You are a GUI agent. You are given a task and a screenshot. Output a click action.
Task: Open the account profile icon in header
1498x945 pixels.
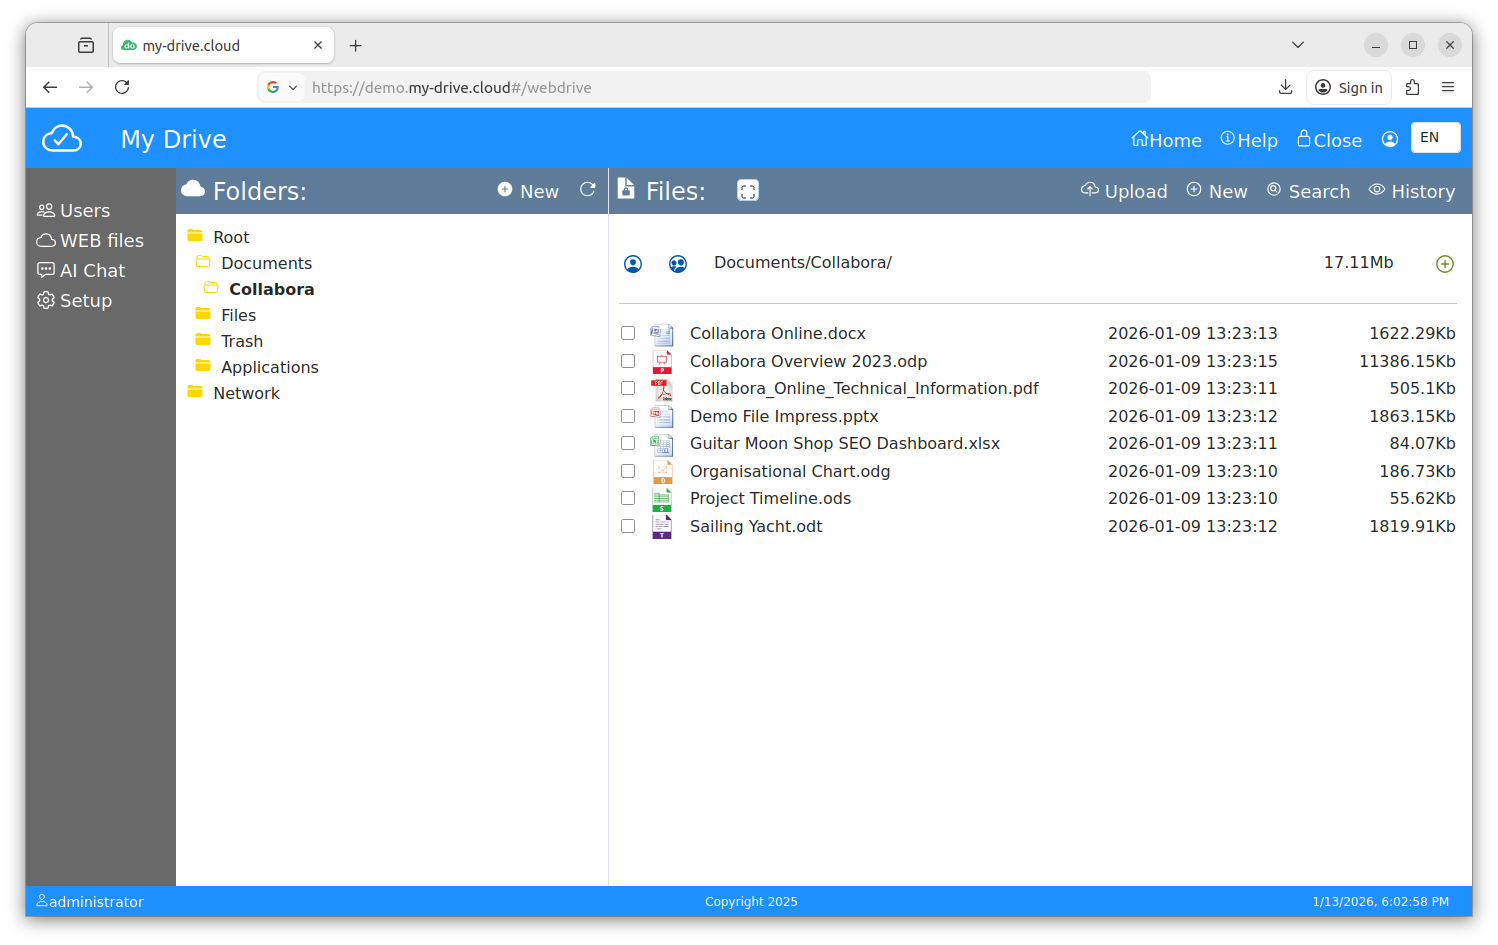click(1389, 140)
